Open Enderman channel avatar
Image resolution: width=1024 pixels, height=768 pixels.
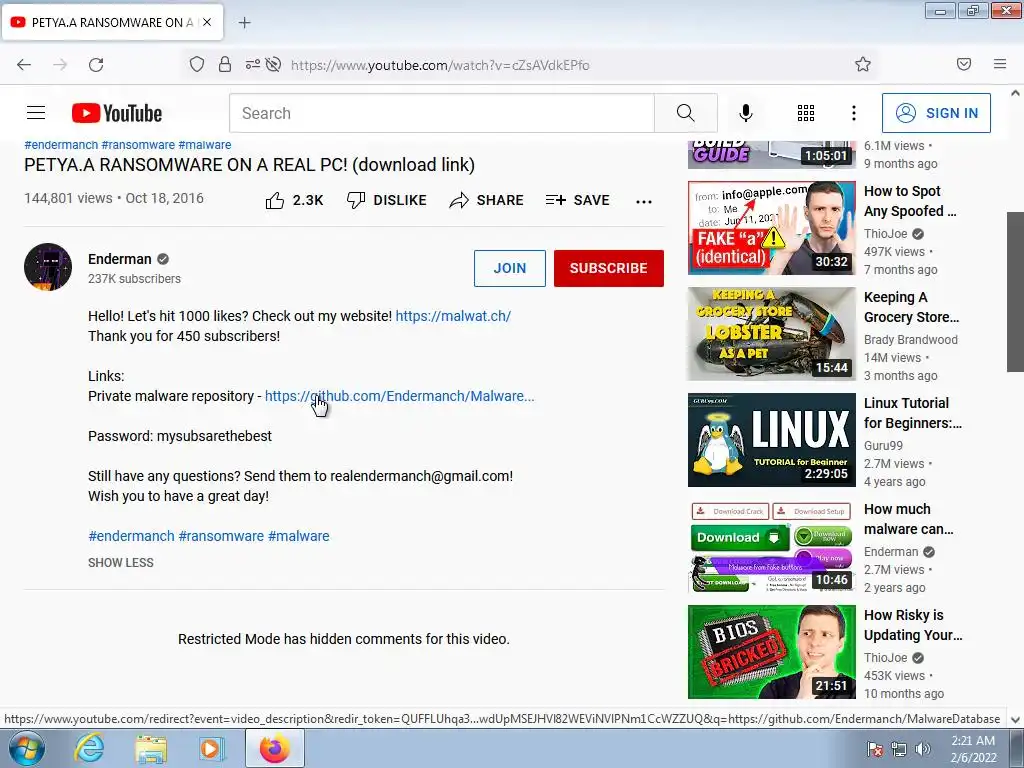pyautogui.click(x=48, y=266)
